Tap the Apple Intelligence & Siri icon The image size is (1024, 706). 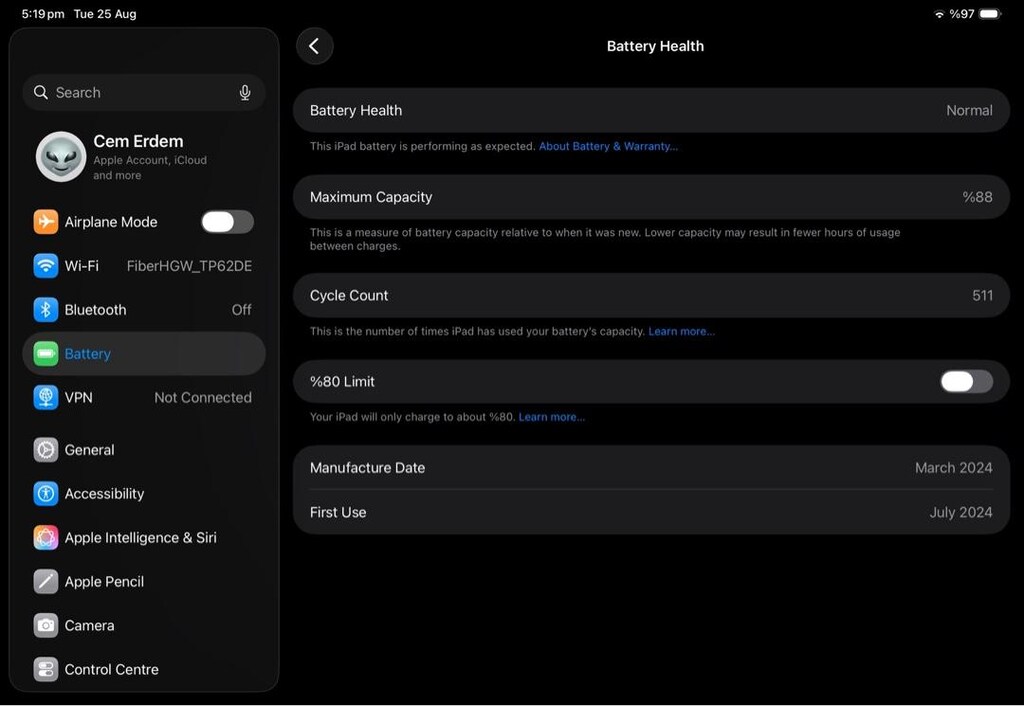point(46,538)
